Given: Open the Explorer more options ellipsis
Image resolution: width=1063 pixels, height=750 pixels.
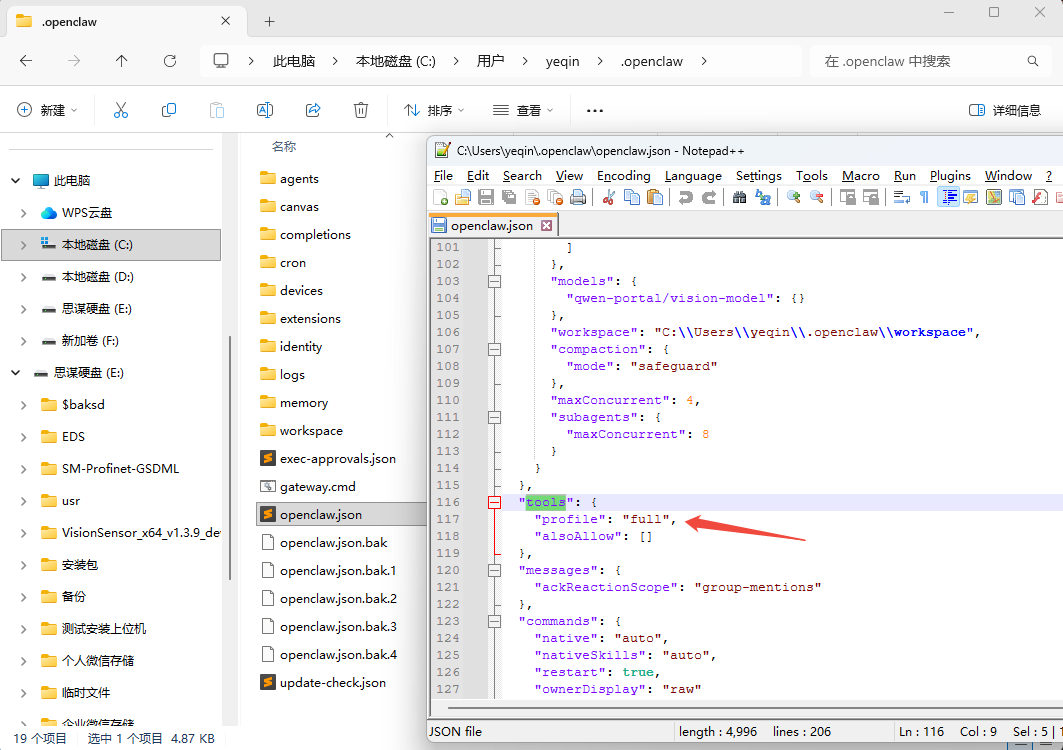Looking at the screenshot, I should click(x=595, y=110).
